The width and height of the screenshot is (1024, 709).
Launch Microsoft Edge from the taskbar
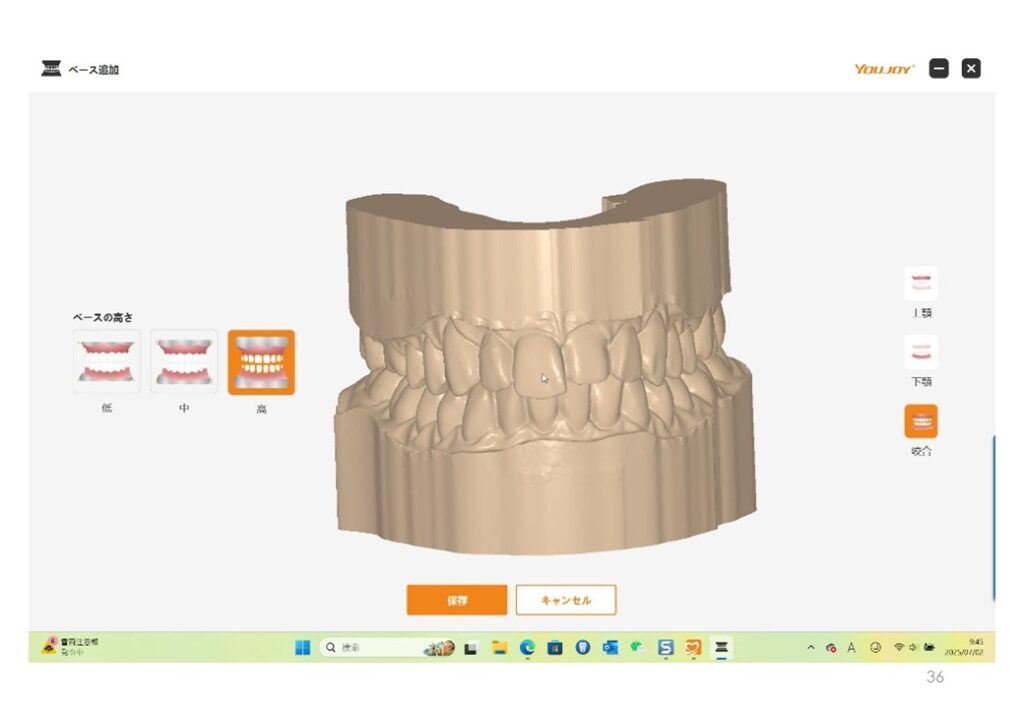(527, 648)
